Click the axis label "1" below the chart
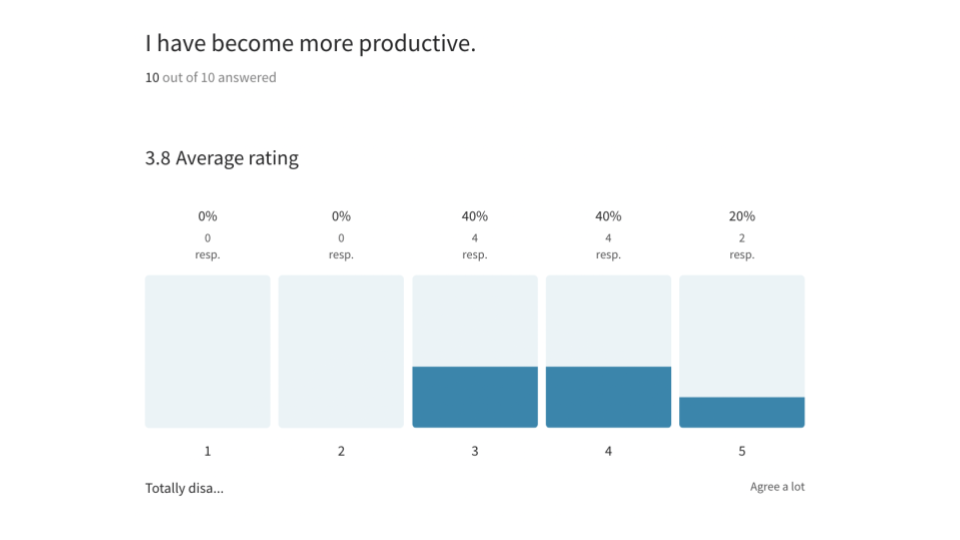Screen dimensions: 960x540 [208, 451]
